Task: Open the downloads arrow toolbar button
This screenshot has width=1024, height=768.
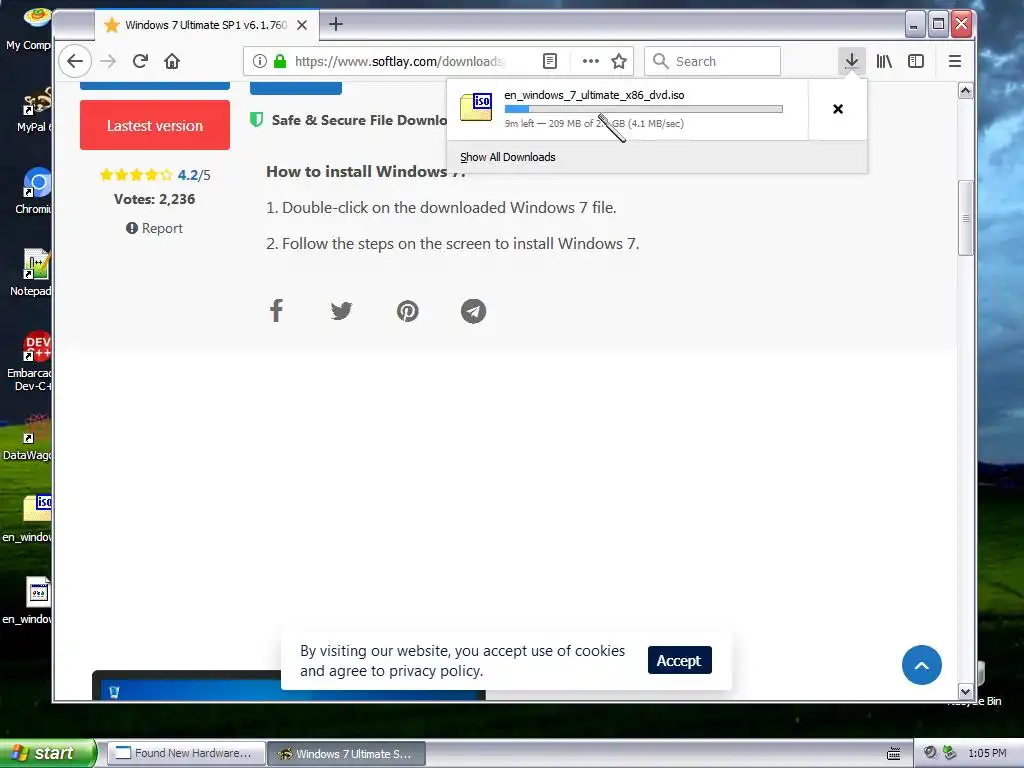Action: (x=852, y=61)
